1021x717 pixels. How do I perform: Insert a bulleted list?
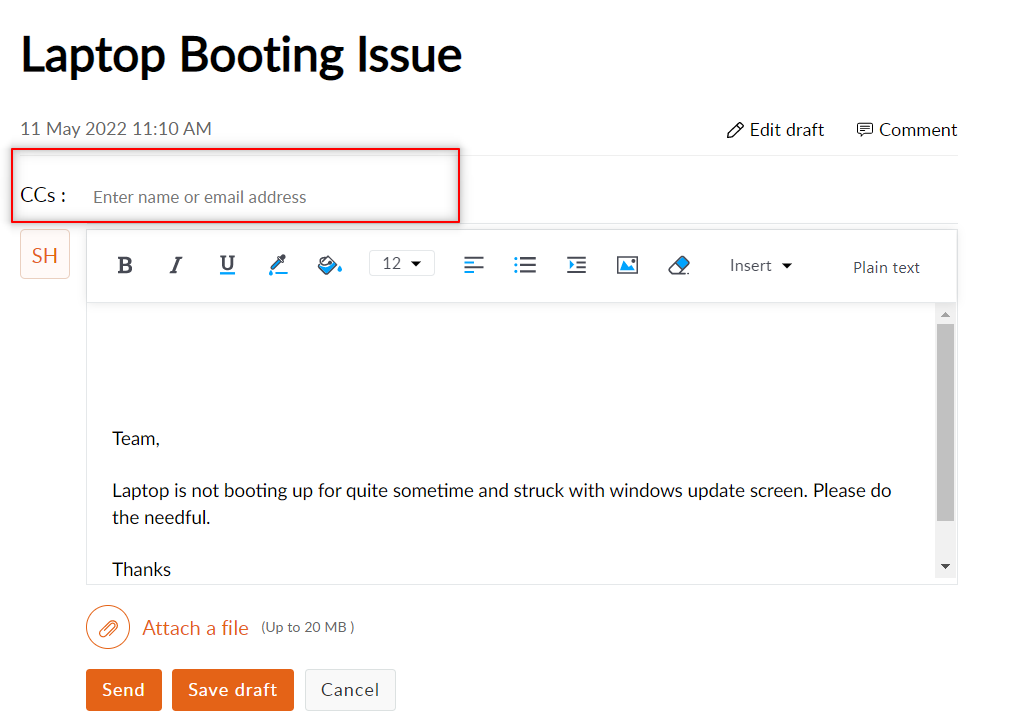(x=525, y=265)
